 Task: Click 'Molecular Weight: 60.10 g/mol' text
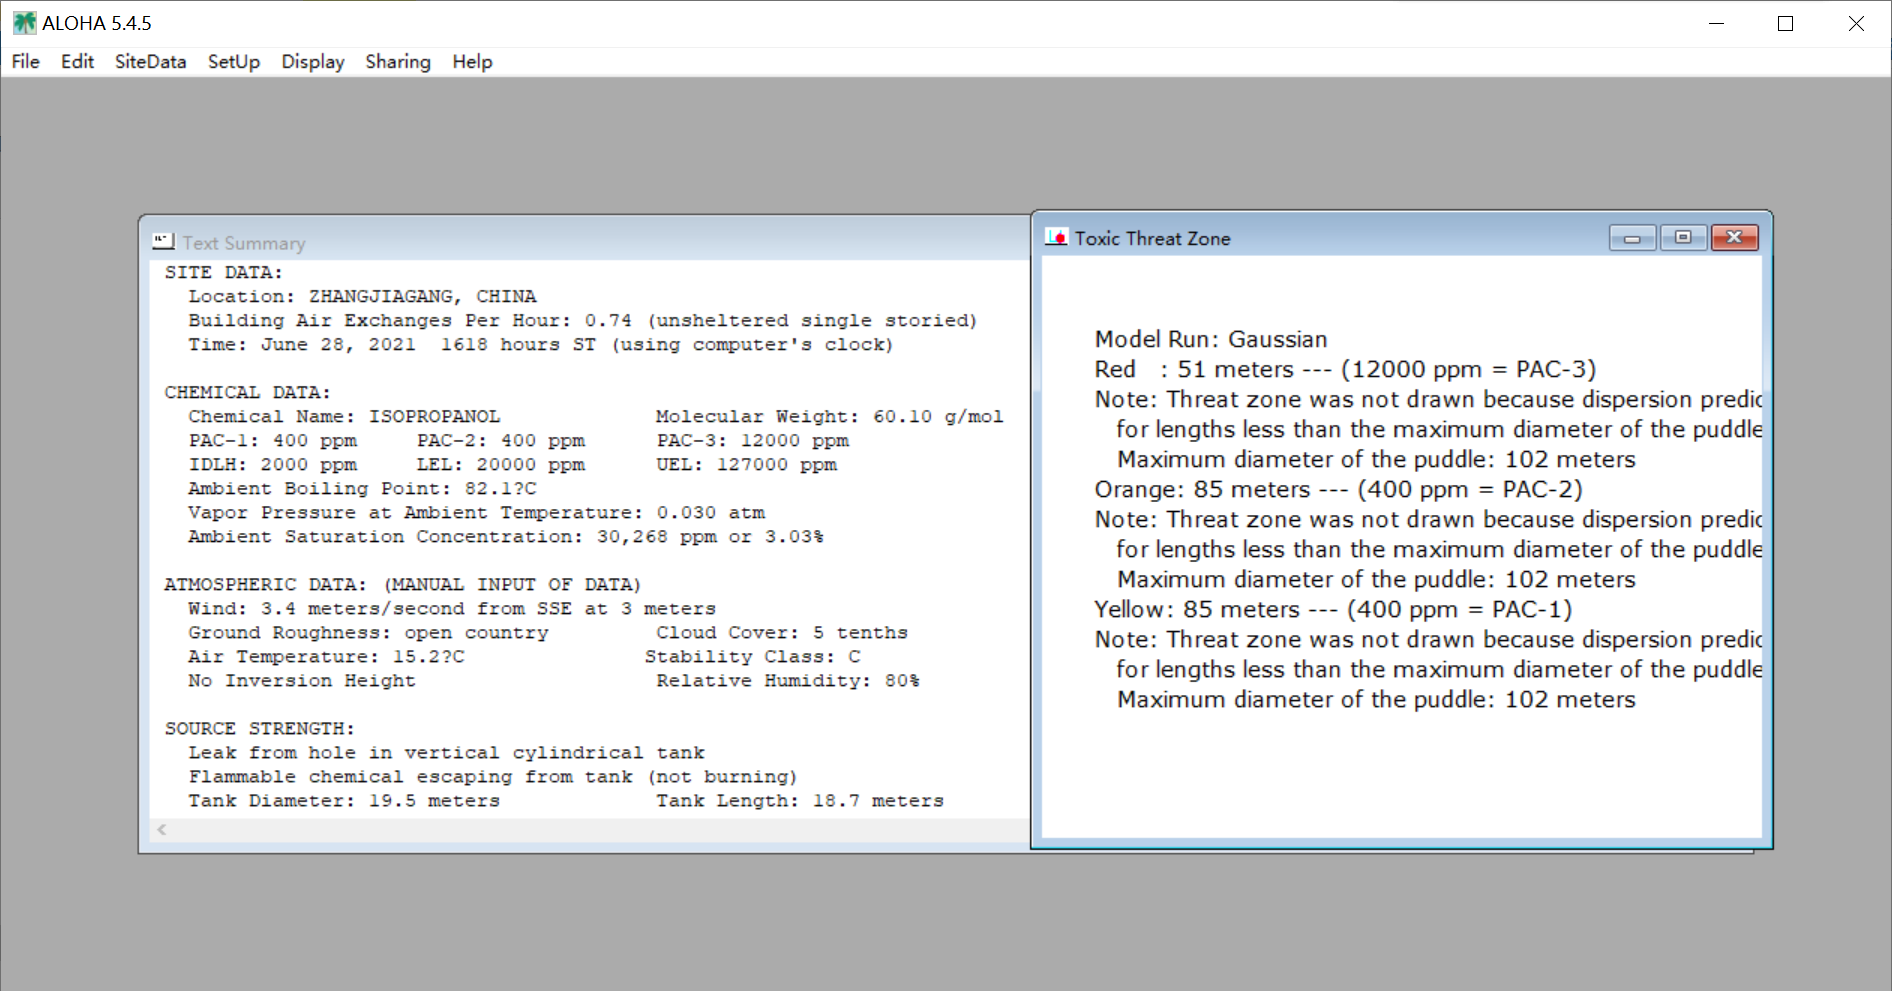tap(829, 416)
